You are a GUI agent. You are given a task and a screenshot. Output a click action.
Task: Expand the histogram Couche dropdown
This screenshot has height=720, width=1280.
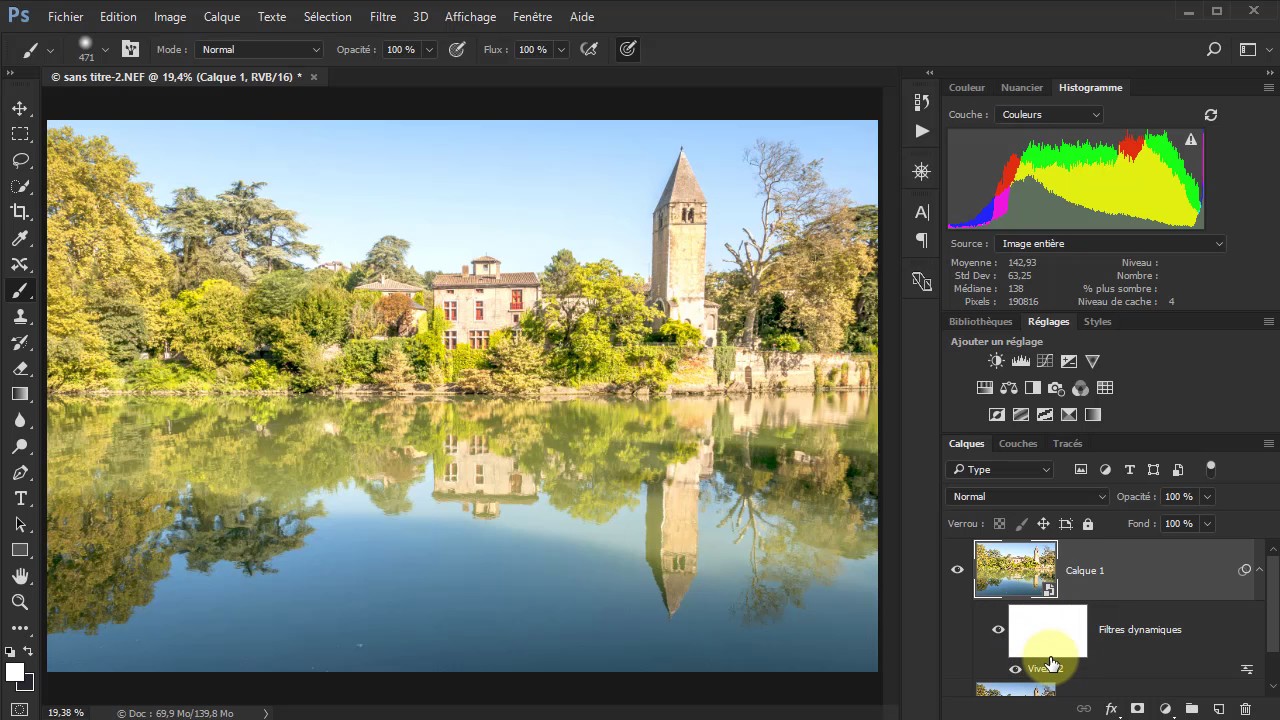tap(1049, 115)
